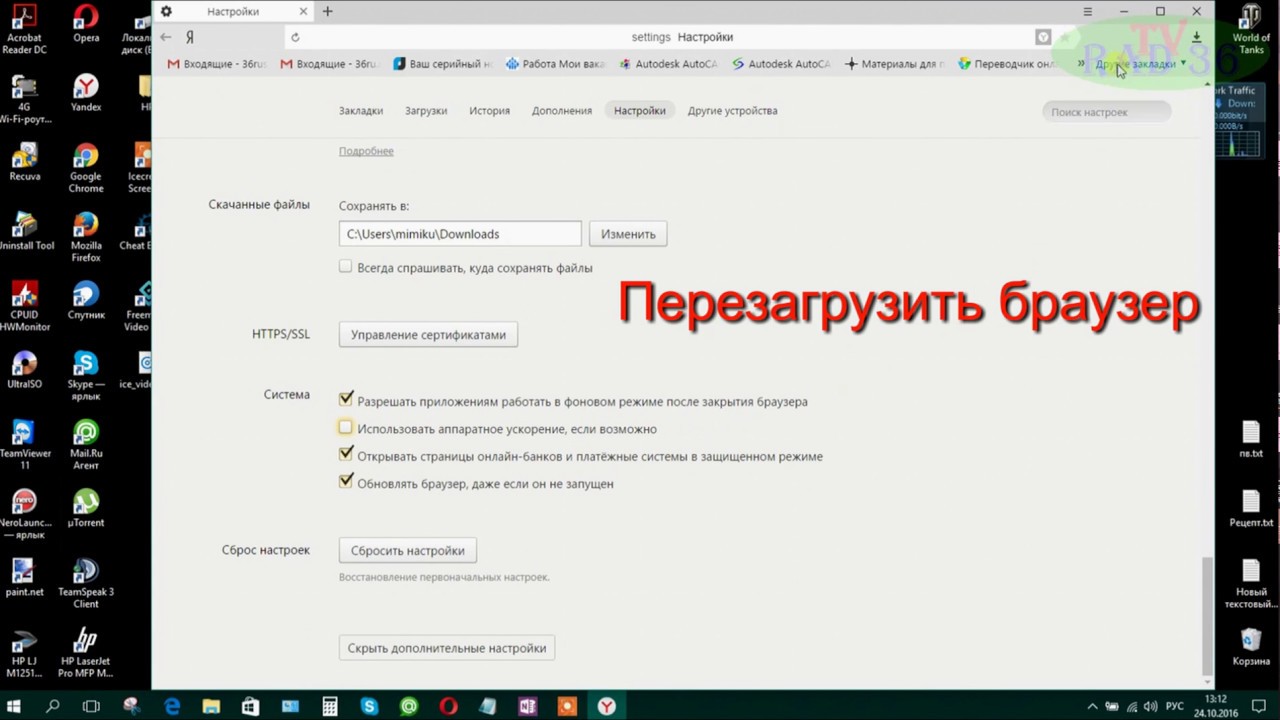Open the Yandex desktop shortcut
The height and width of the screenshot is (720, 1280).
point(86,93)
